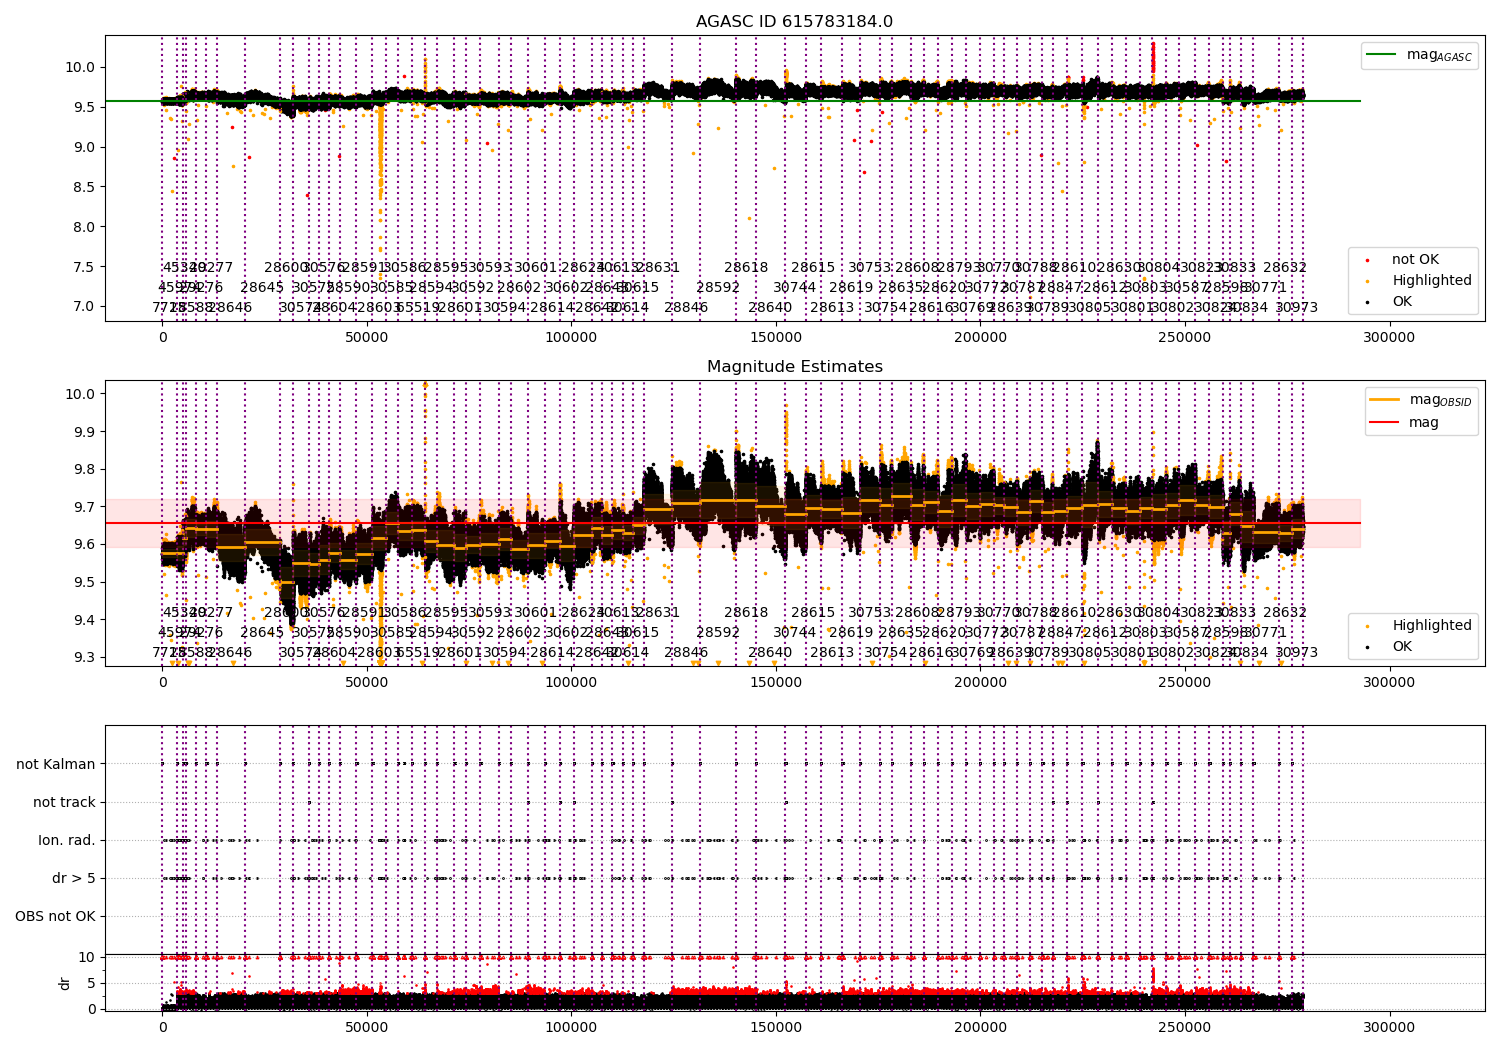Click the 'Magnitude Estimates' plot title
This screenshot has height=1050, width=1500.
(794, 367)
